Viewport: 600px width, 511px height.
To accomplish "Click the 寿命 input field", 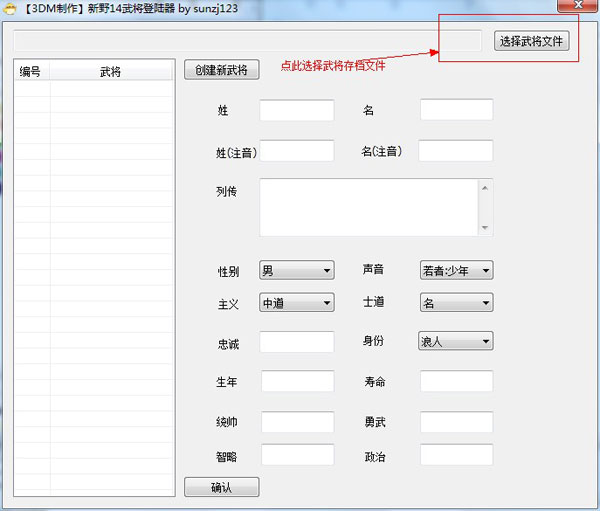I will tap(457, 381).
